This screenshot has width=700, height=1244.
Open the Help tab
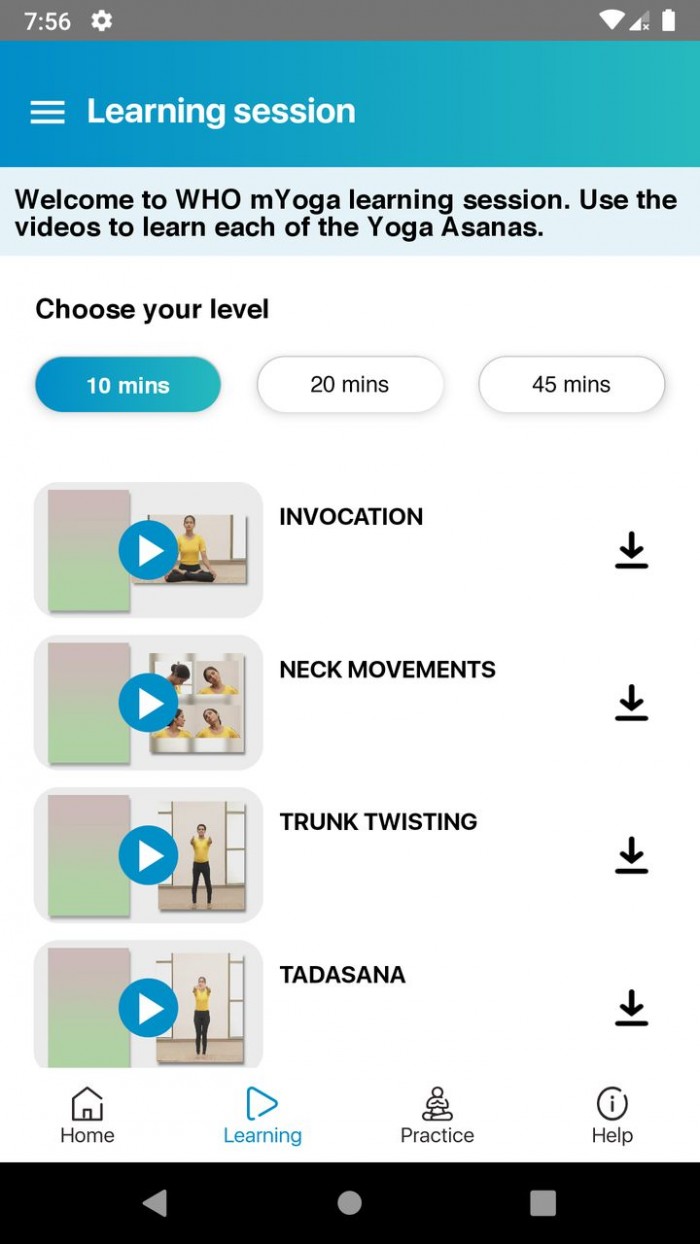point(612,1115)
